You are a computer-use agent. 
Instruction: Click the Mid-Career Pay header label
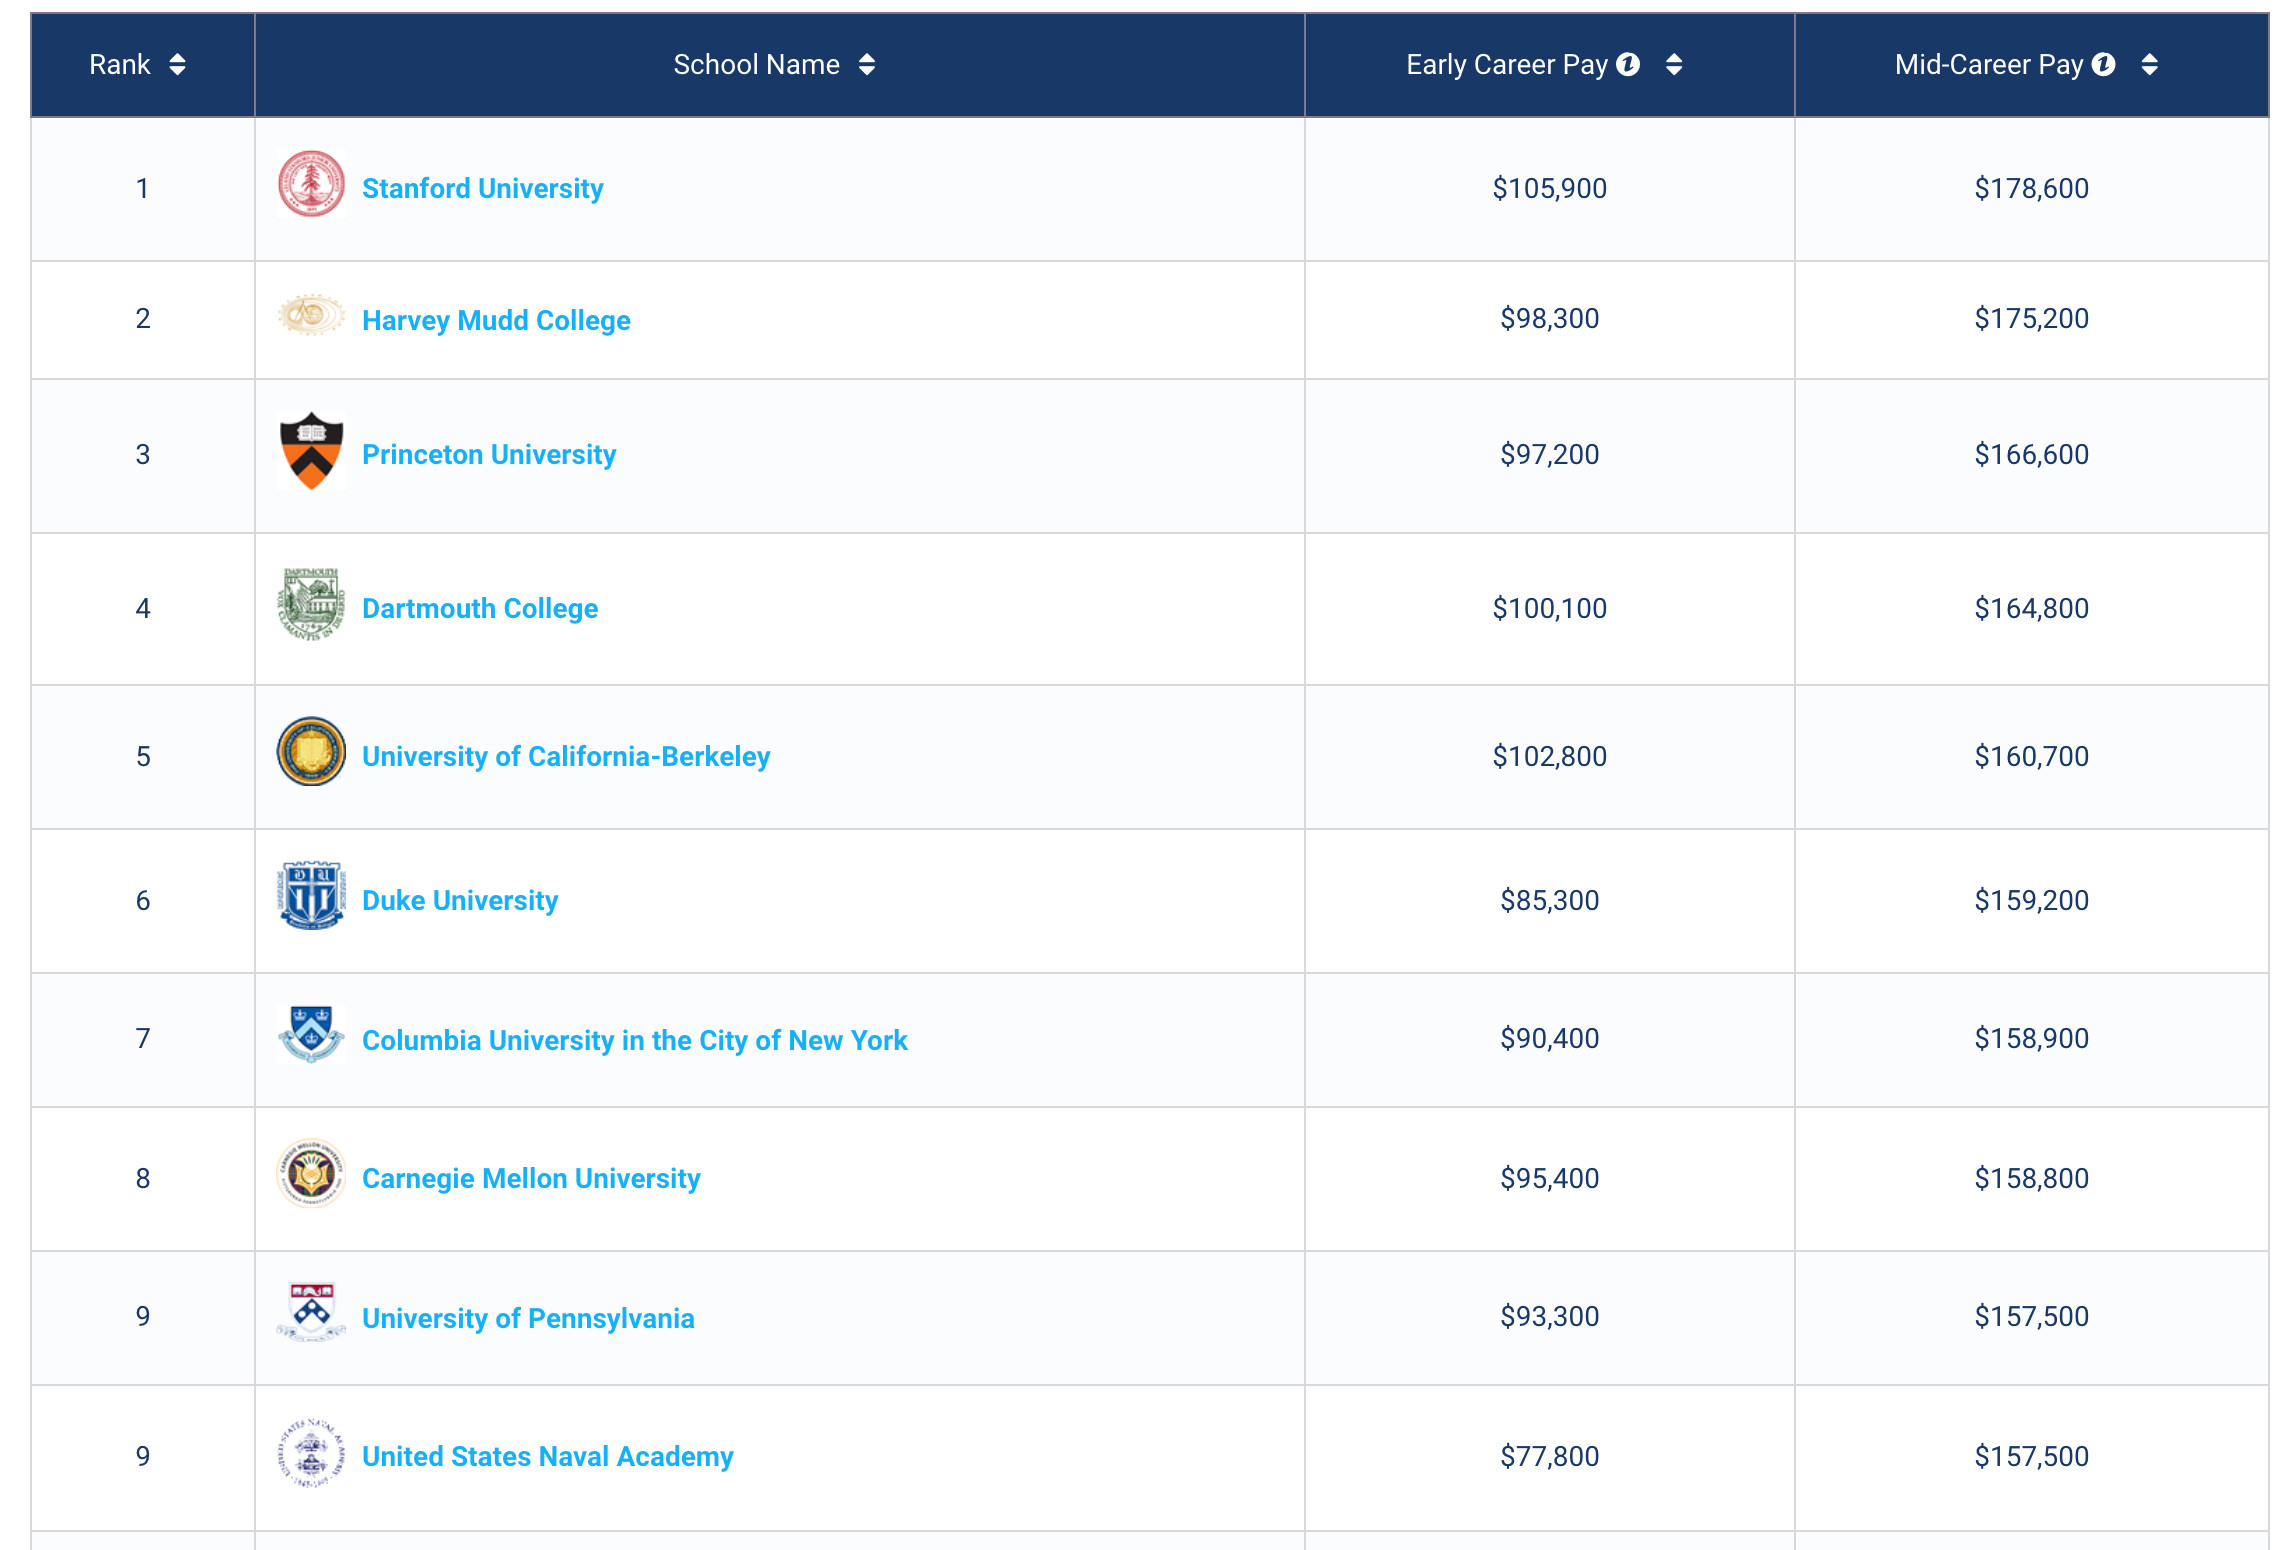[1989, 65]
